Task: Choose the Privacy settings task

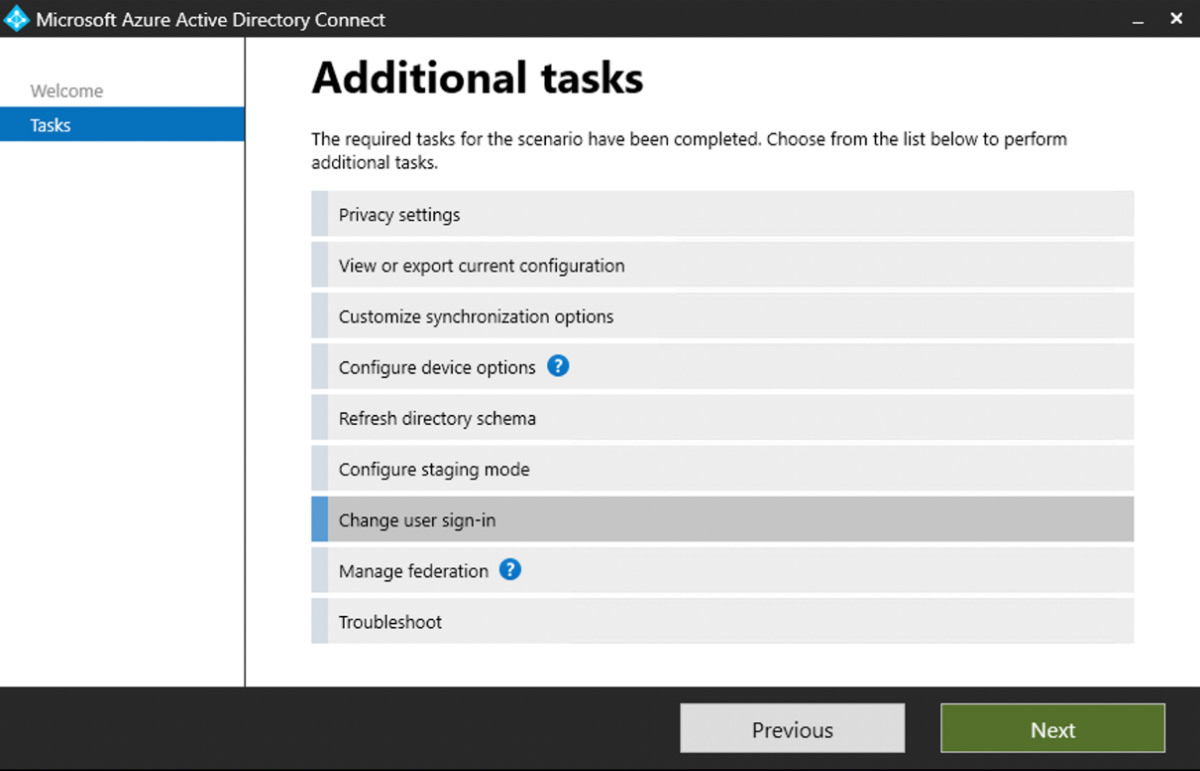Action: [x=722, y=215]
